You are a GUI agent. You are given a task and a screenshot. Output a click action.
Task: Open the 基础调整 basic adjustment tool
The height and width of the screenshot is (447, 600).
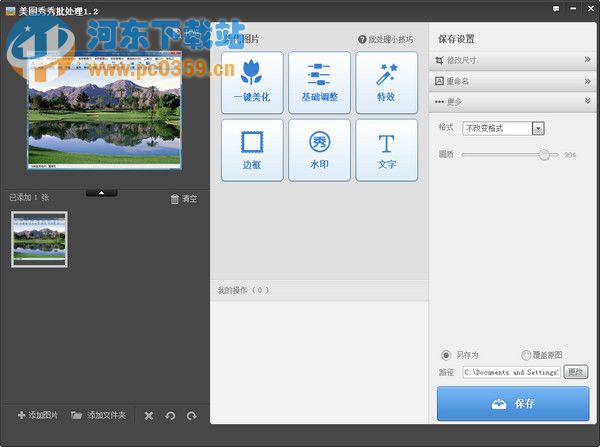[x=319, y=83]
